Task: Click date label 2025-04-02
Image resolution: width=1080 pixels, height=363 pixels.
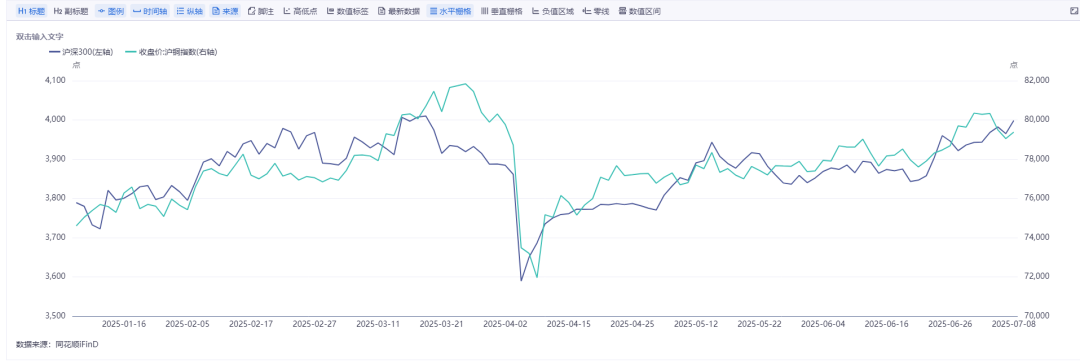Action: pyautogui.click(x=506, y=323)
